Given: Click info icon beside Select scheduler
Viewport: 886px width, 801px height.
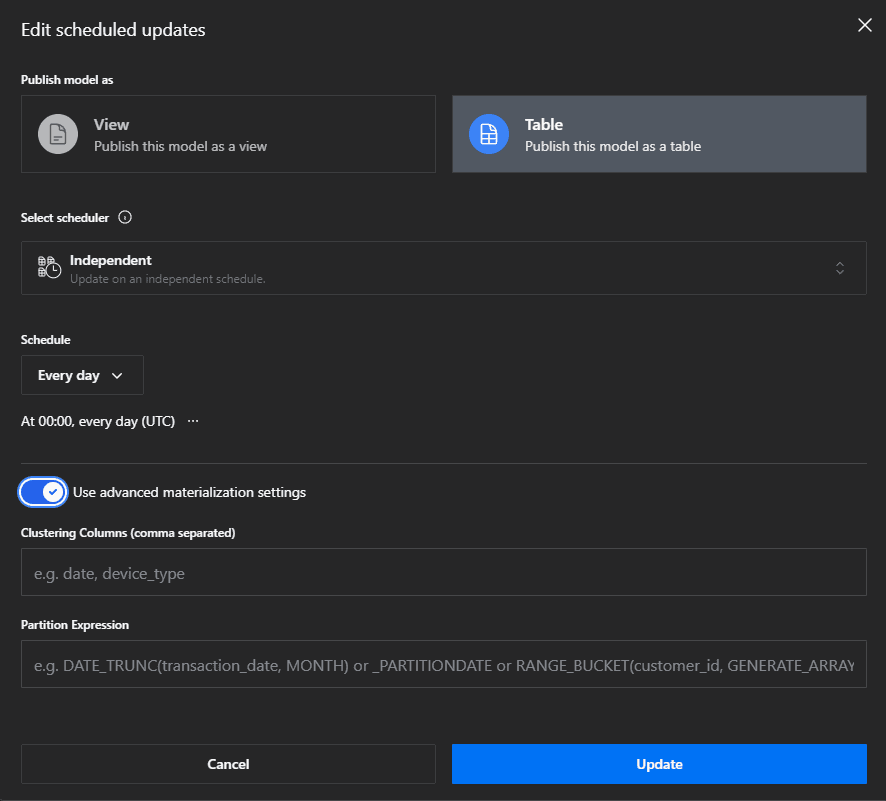Looking at the screenshot, I should click(125, 217).
